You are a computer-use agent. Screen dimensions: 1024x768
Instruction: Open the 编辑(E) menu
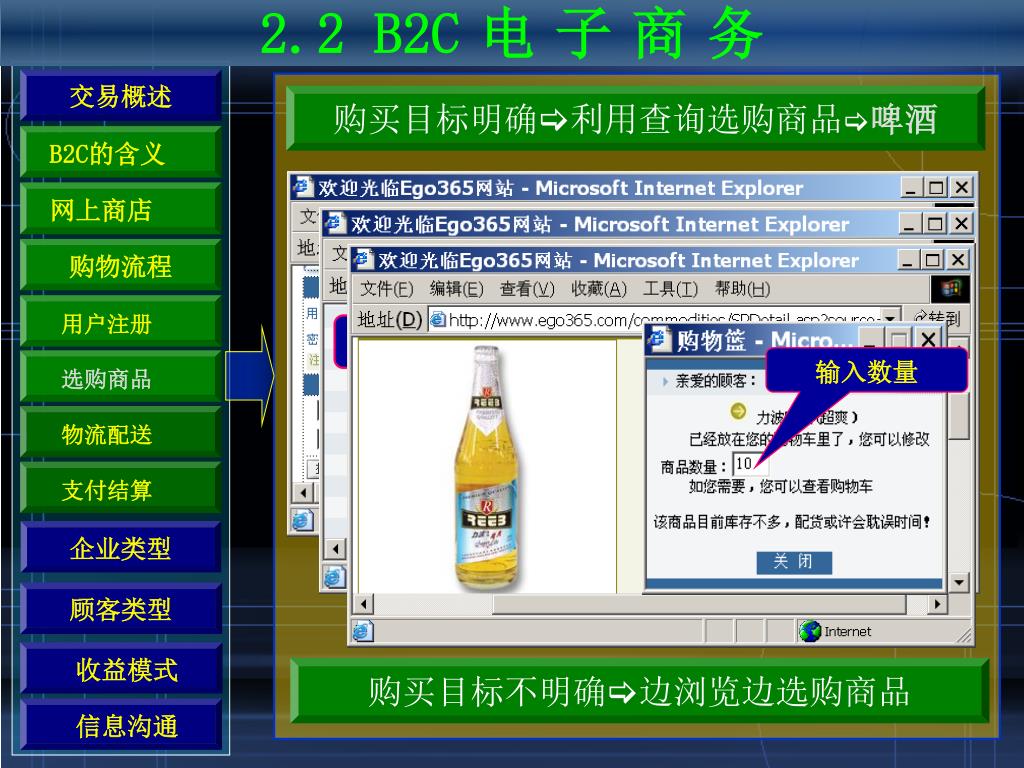(456, 289)
